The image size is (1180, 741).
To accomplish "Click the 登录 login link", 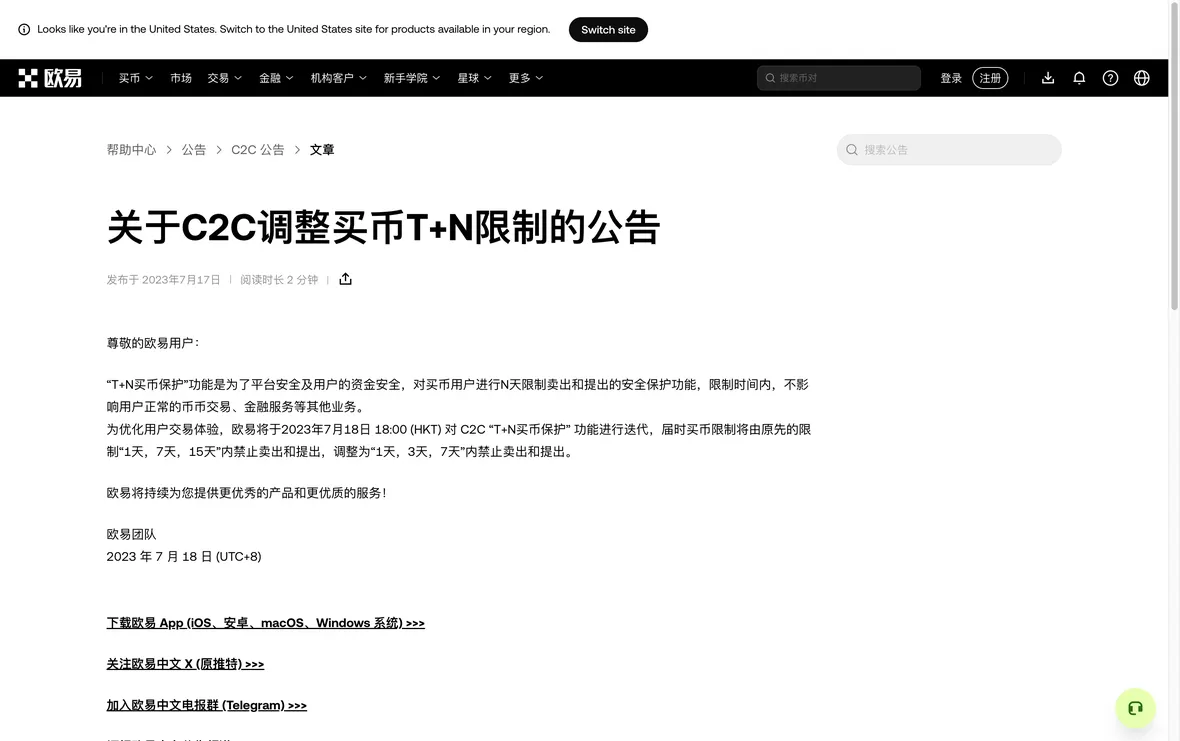I will coord(951,78).
